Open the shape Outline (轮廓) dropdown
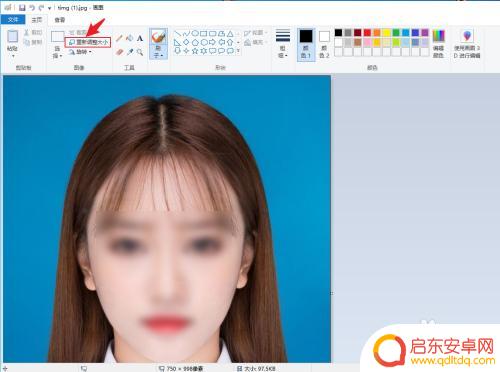500x372 pixels. point(255,33)
